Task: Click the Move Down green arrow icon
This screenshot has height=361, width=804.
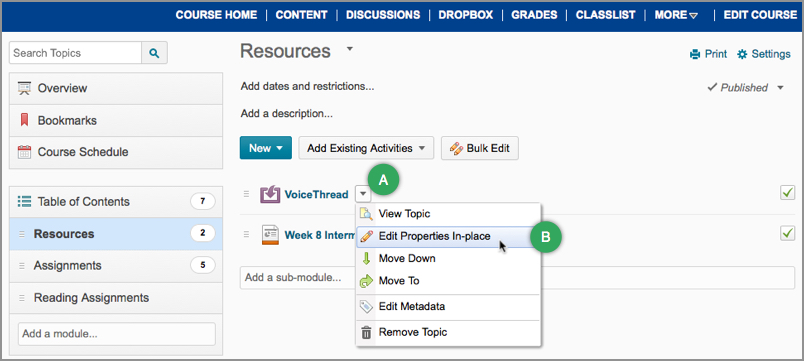Action: coord(366,258)
